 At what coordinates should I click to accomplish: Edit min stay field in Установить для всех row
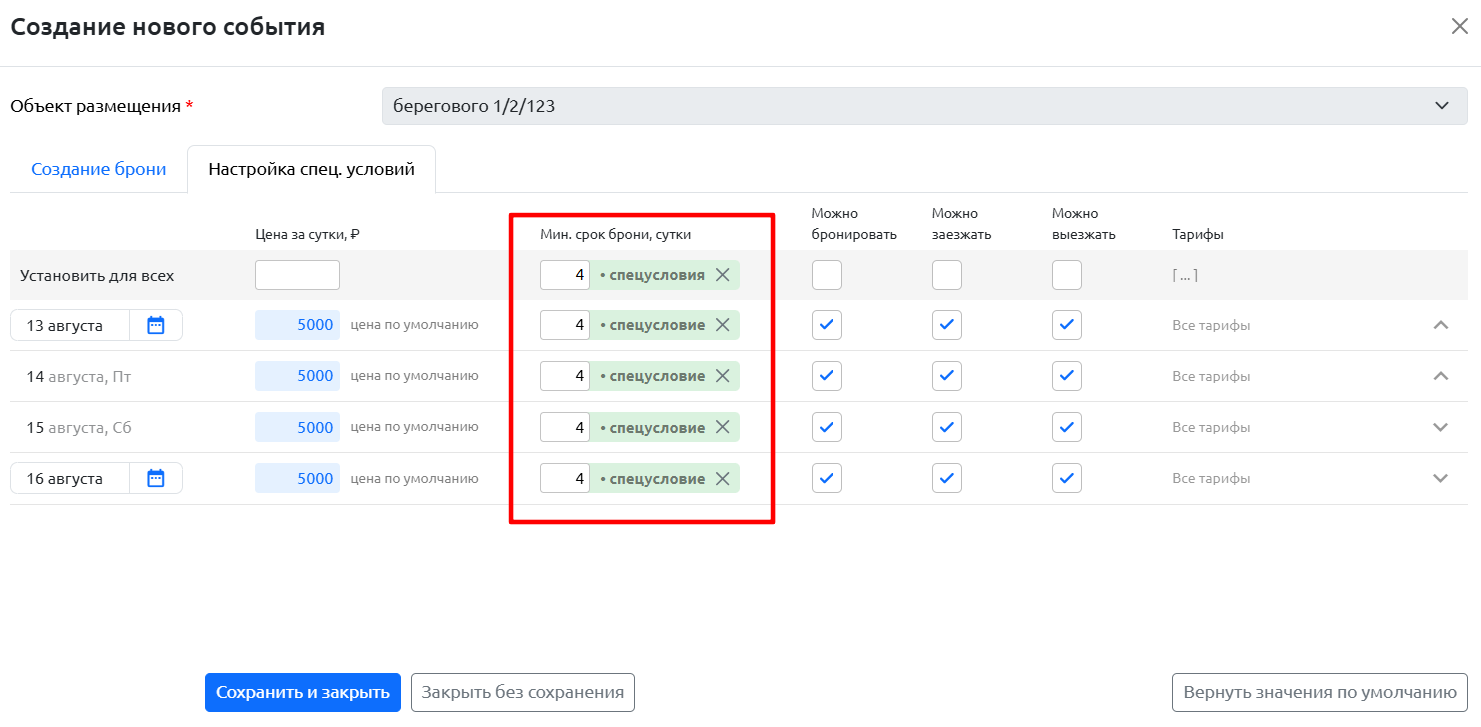565,275
